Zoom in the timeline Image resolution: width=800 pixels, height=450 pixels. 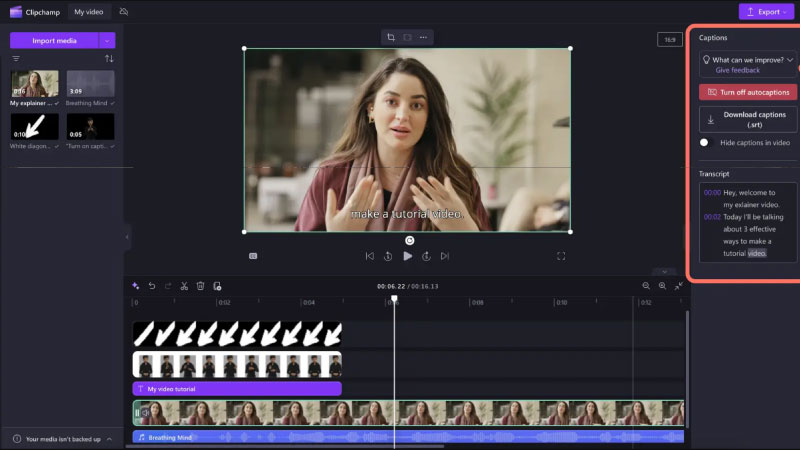point(662,286)
